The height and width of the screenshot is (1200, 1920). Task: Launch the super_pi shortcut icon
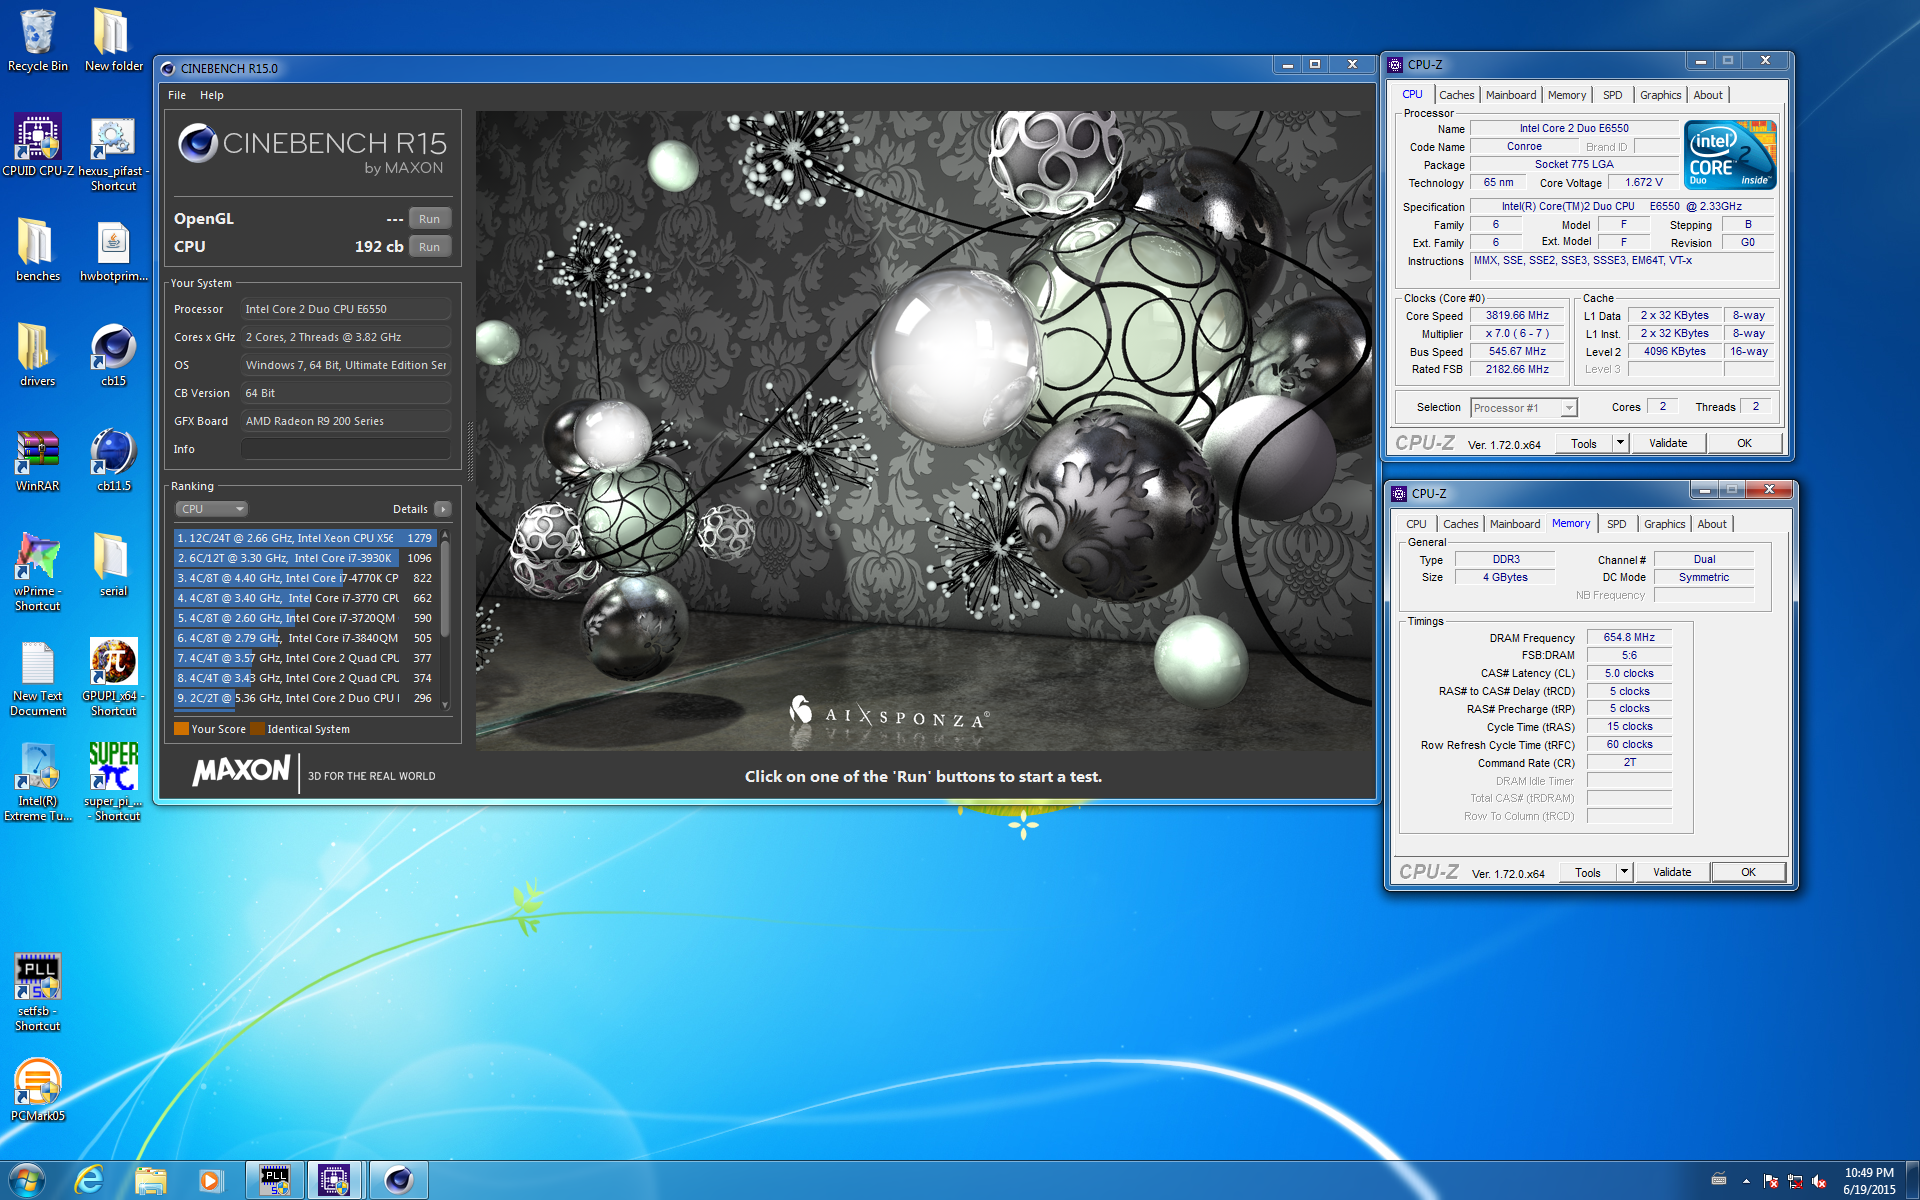tap(113, 783)
